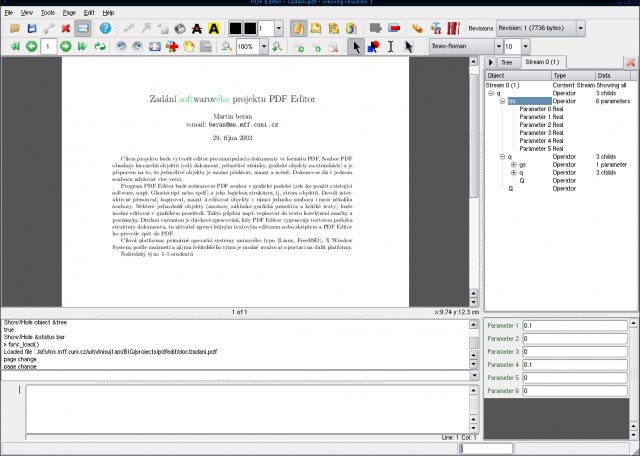Click the play triangle button left of Tree tab
The width and height of the screenshot is (640, 456).
coord(490,62)
